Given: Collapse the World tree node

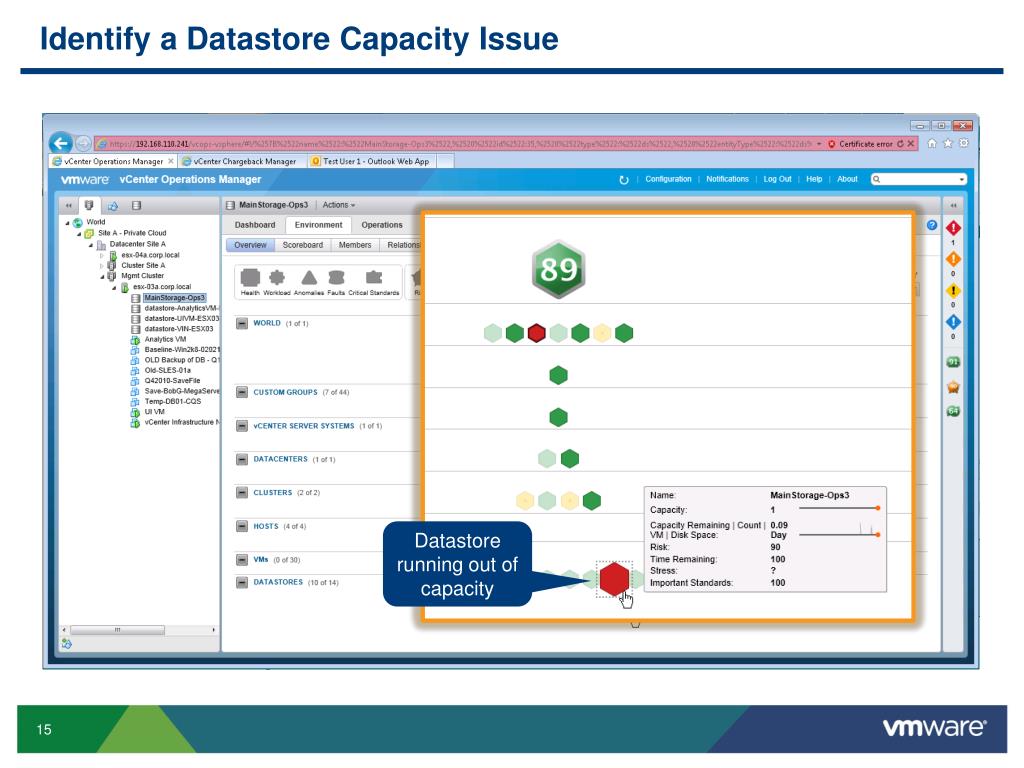Looking at the screenshot, I should tap(67, 223).
